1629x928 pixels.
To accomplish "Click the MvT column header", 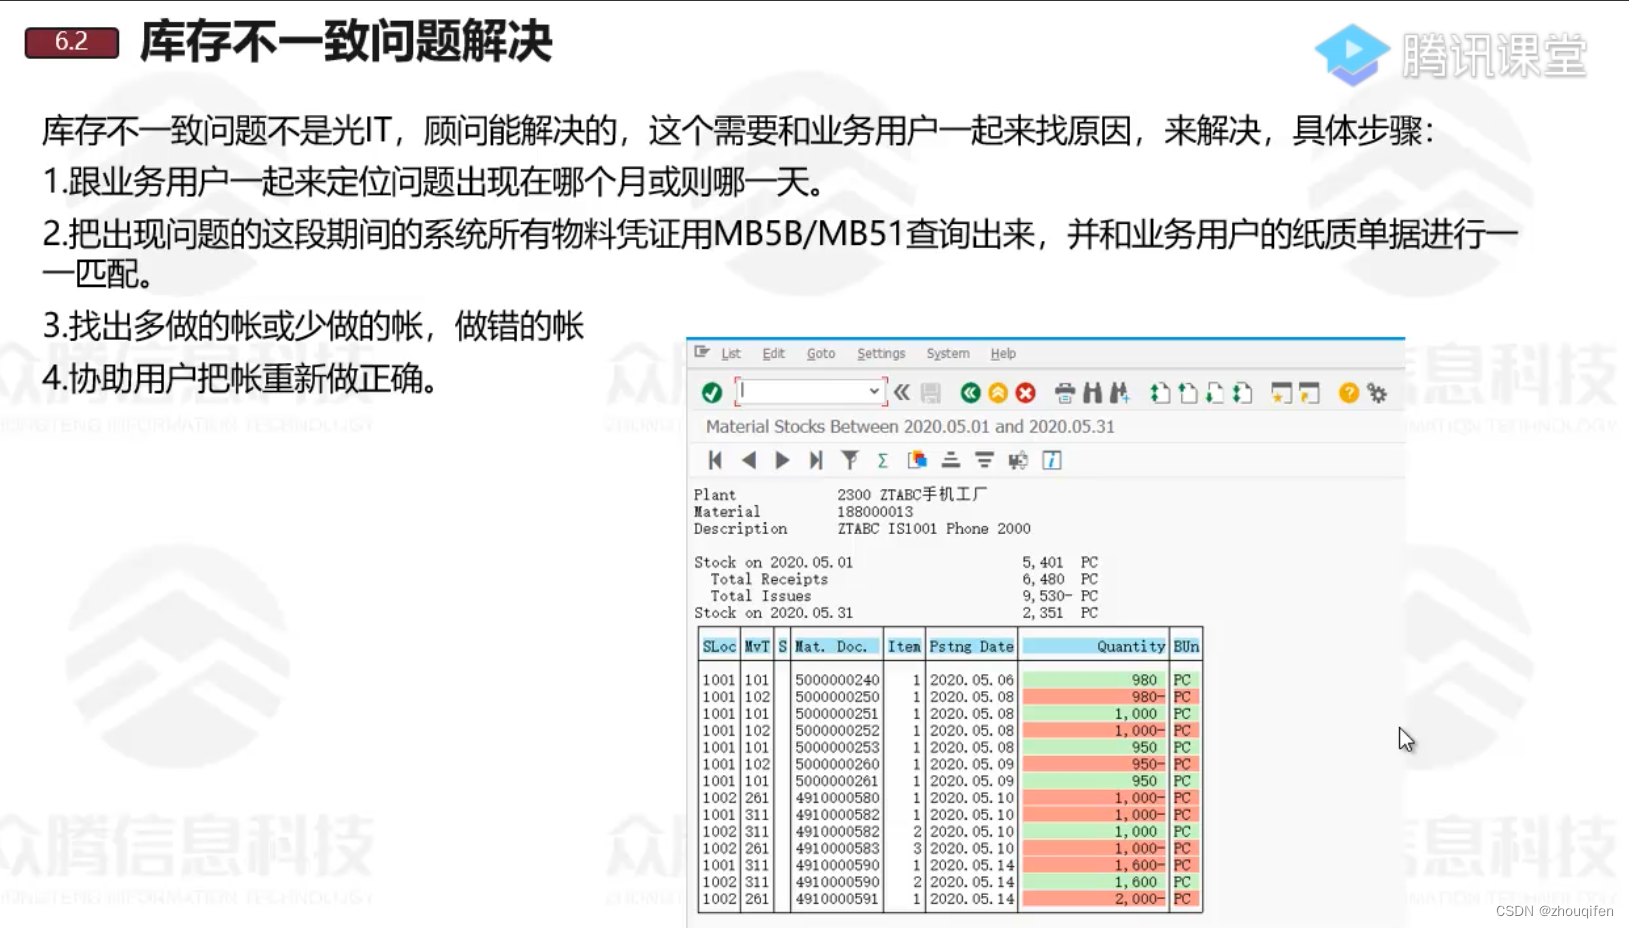I will [x=757, y=647].
